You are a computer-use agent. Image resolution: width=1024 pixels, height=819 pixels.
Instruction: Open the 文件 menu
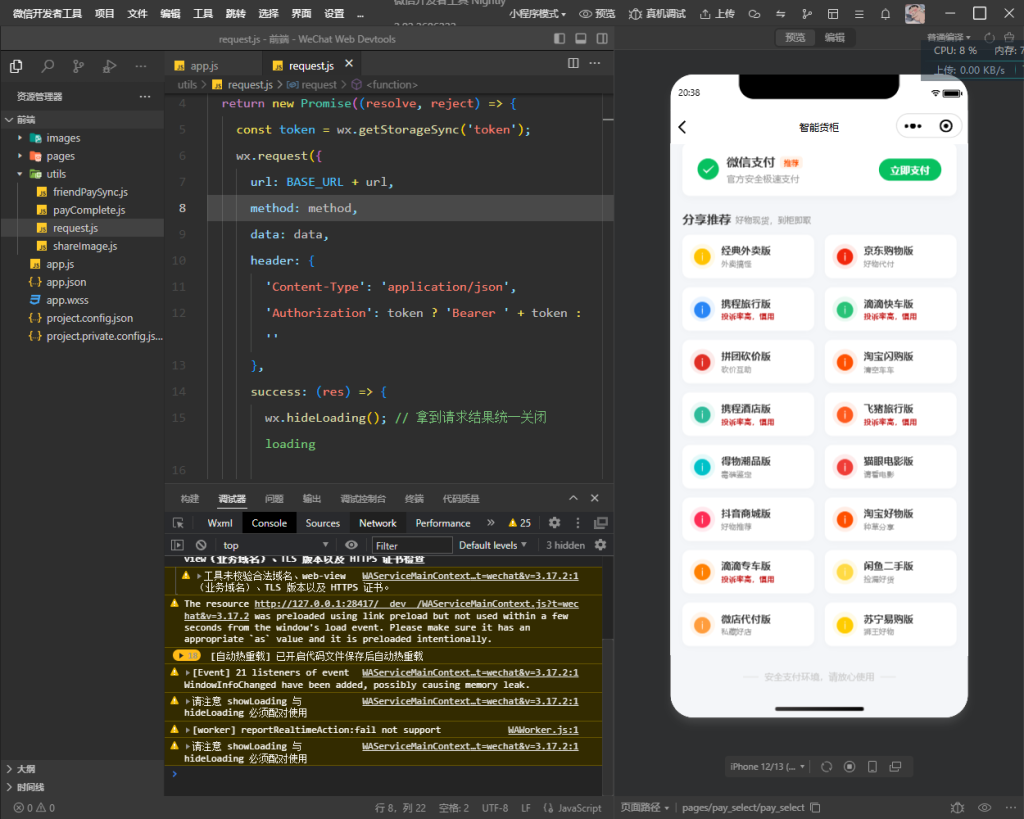coord(137,14)
